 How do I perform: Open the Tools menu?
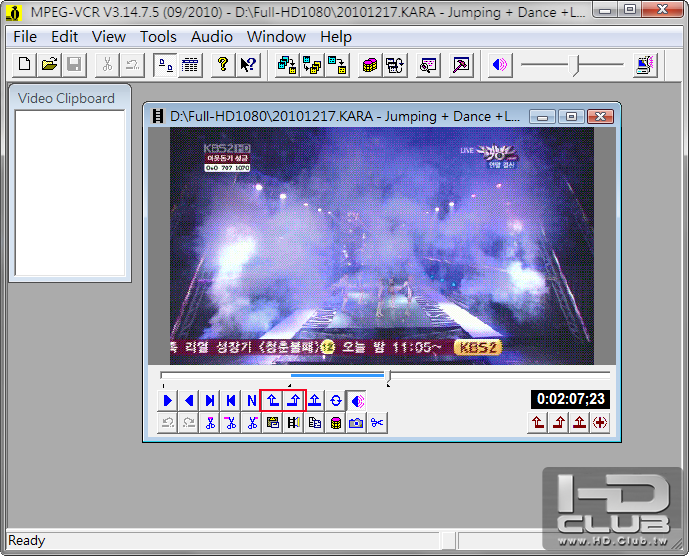pyautogui.click(x=158, y=37)
